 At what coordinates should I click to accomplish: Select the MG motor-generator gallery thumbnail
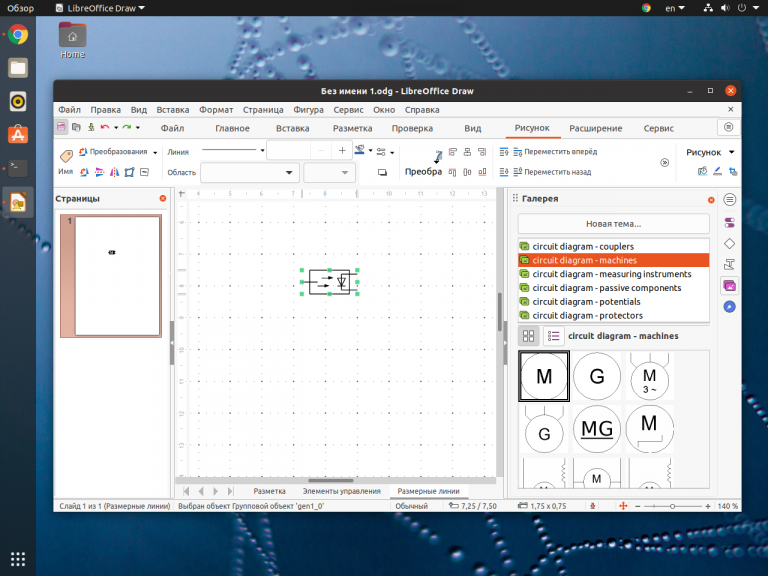click(x=598, y=429)
